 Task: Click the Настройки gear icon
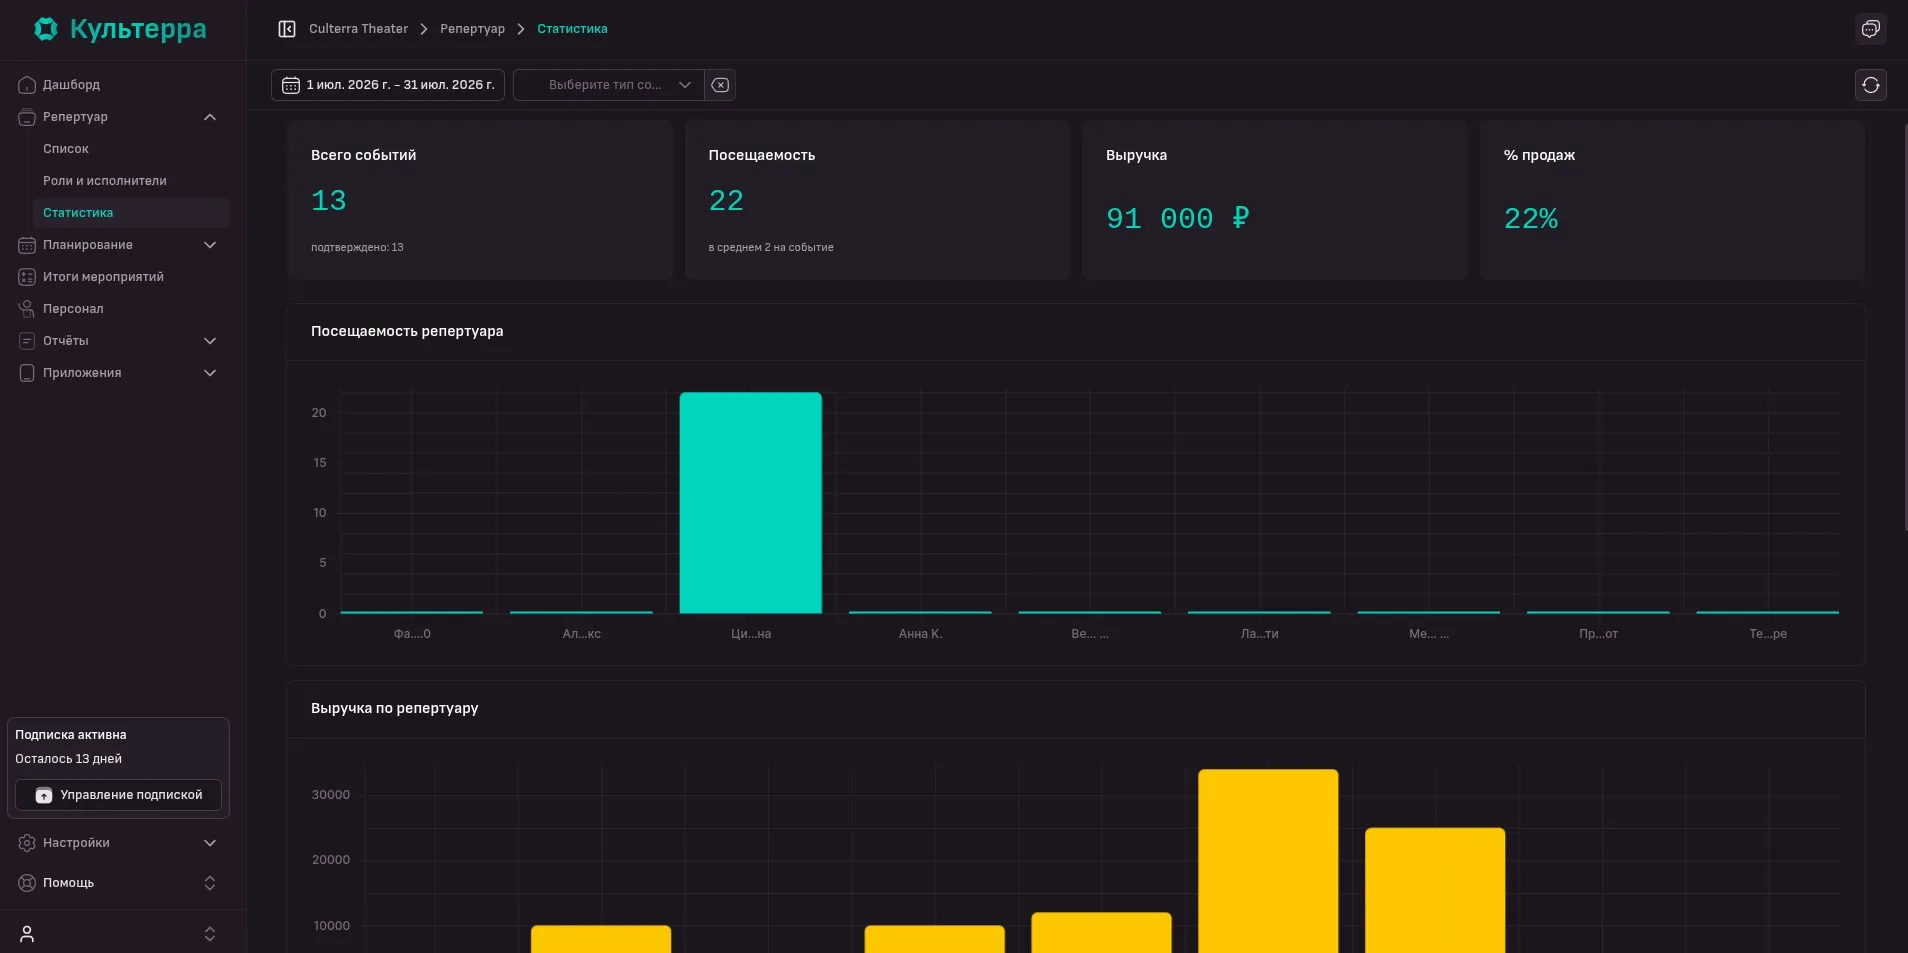pyautogui.click(x=27, y=843)
